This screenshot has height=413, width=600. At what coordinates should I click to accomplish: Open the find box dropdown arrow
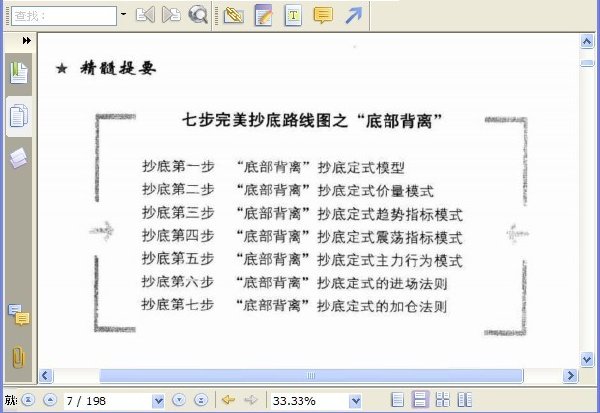click(123, 15)
